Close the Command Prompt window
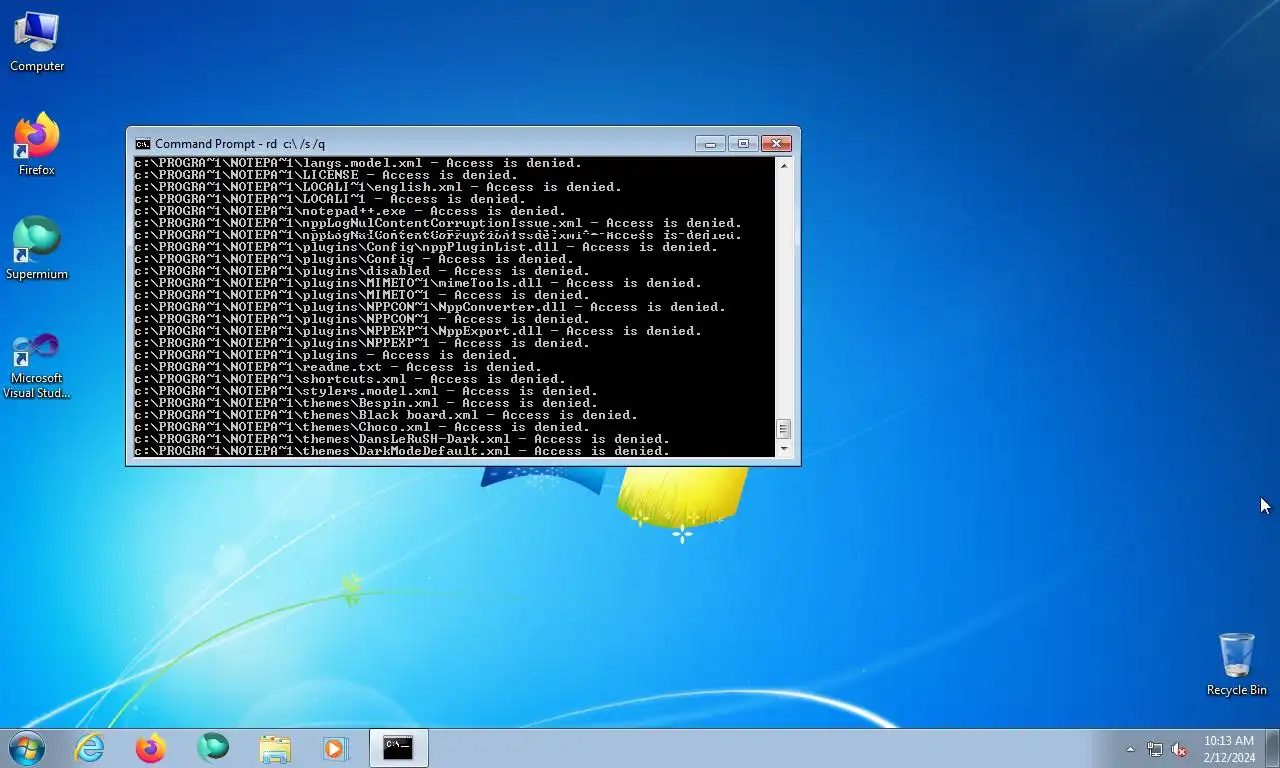The height and width of the screenshot is (768, 1280). [x=776, y=144]
